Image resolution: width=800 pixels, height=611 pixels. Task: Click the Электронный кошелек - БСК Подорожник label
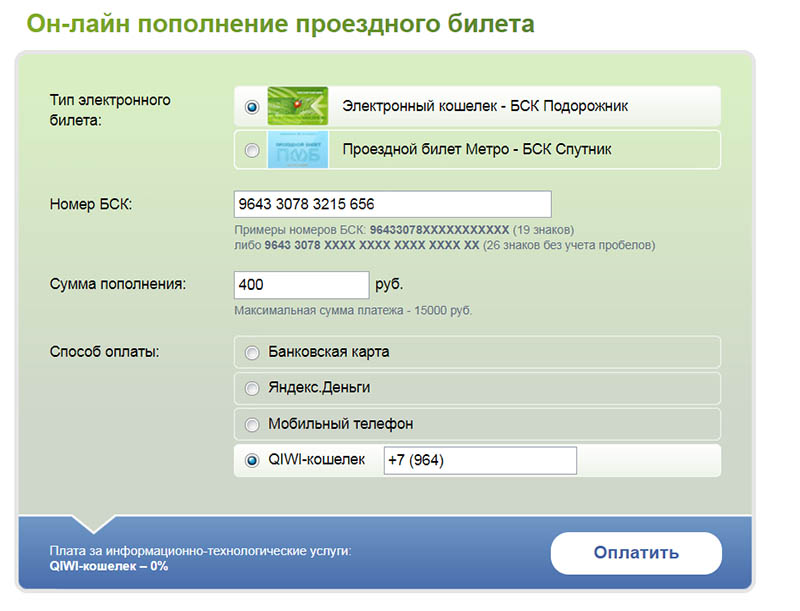click(485, 106)
